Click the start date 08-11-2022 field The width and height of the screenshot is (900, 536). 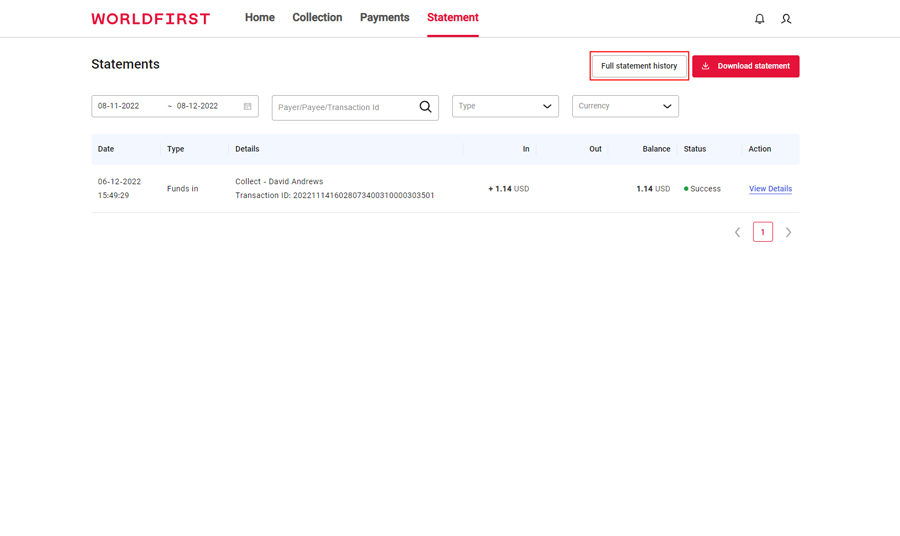126,106
